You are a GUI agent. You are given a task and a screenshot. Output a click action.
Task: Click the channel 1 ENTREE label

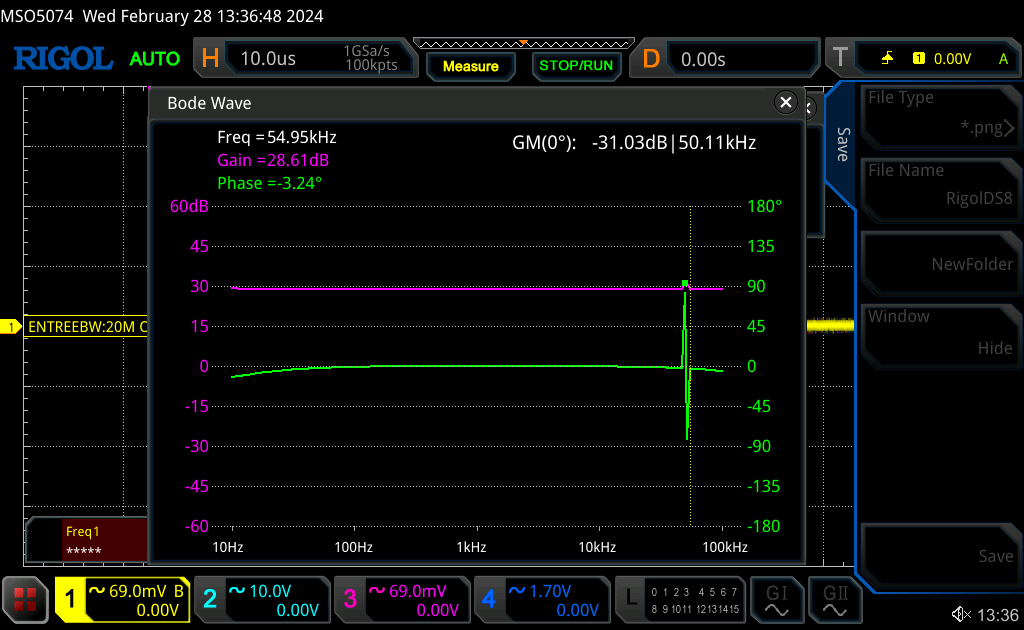click(x=87, y=326)
